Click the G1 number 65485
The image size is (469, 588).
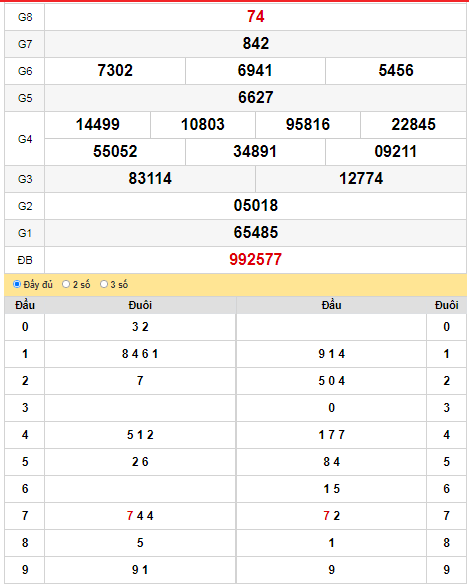pyautogui.click(x=255, y=232)
